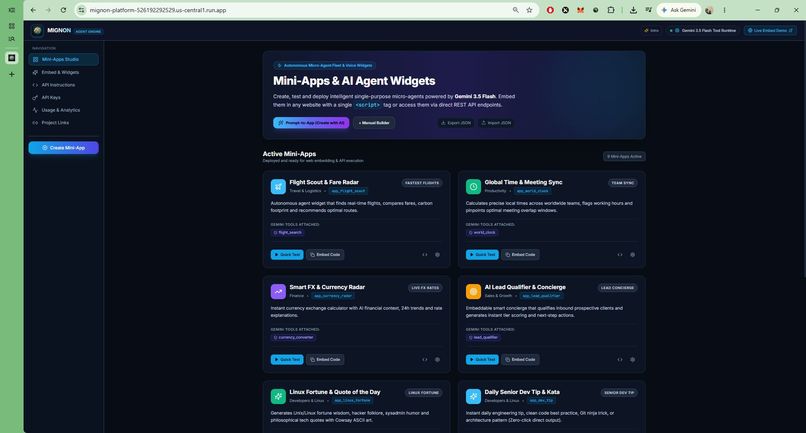Viewport: 806px width, 433px height.
Task: Add a new tab with the plus icon
Action: [12, 74]
